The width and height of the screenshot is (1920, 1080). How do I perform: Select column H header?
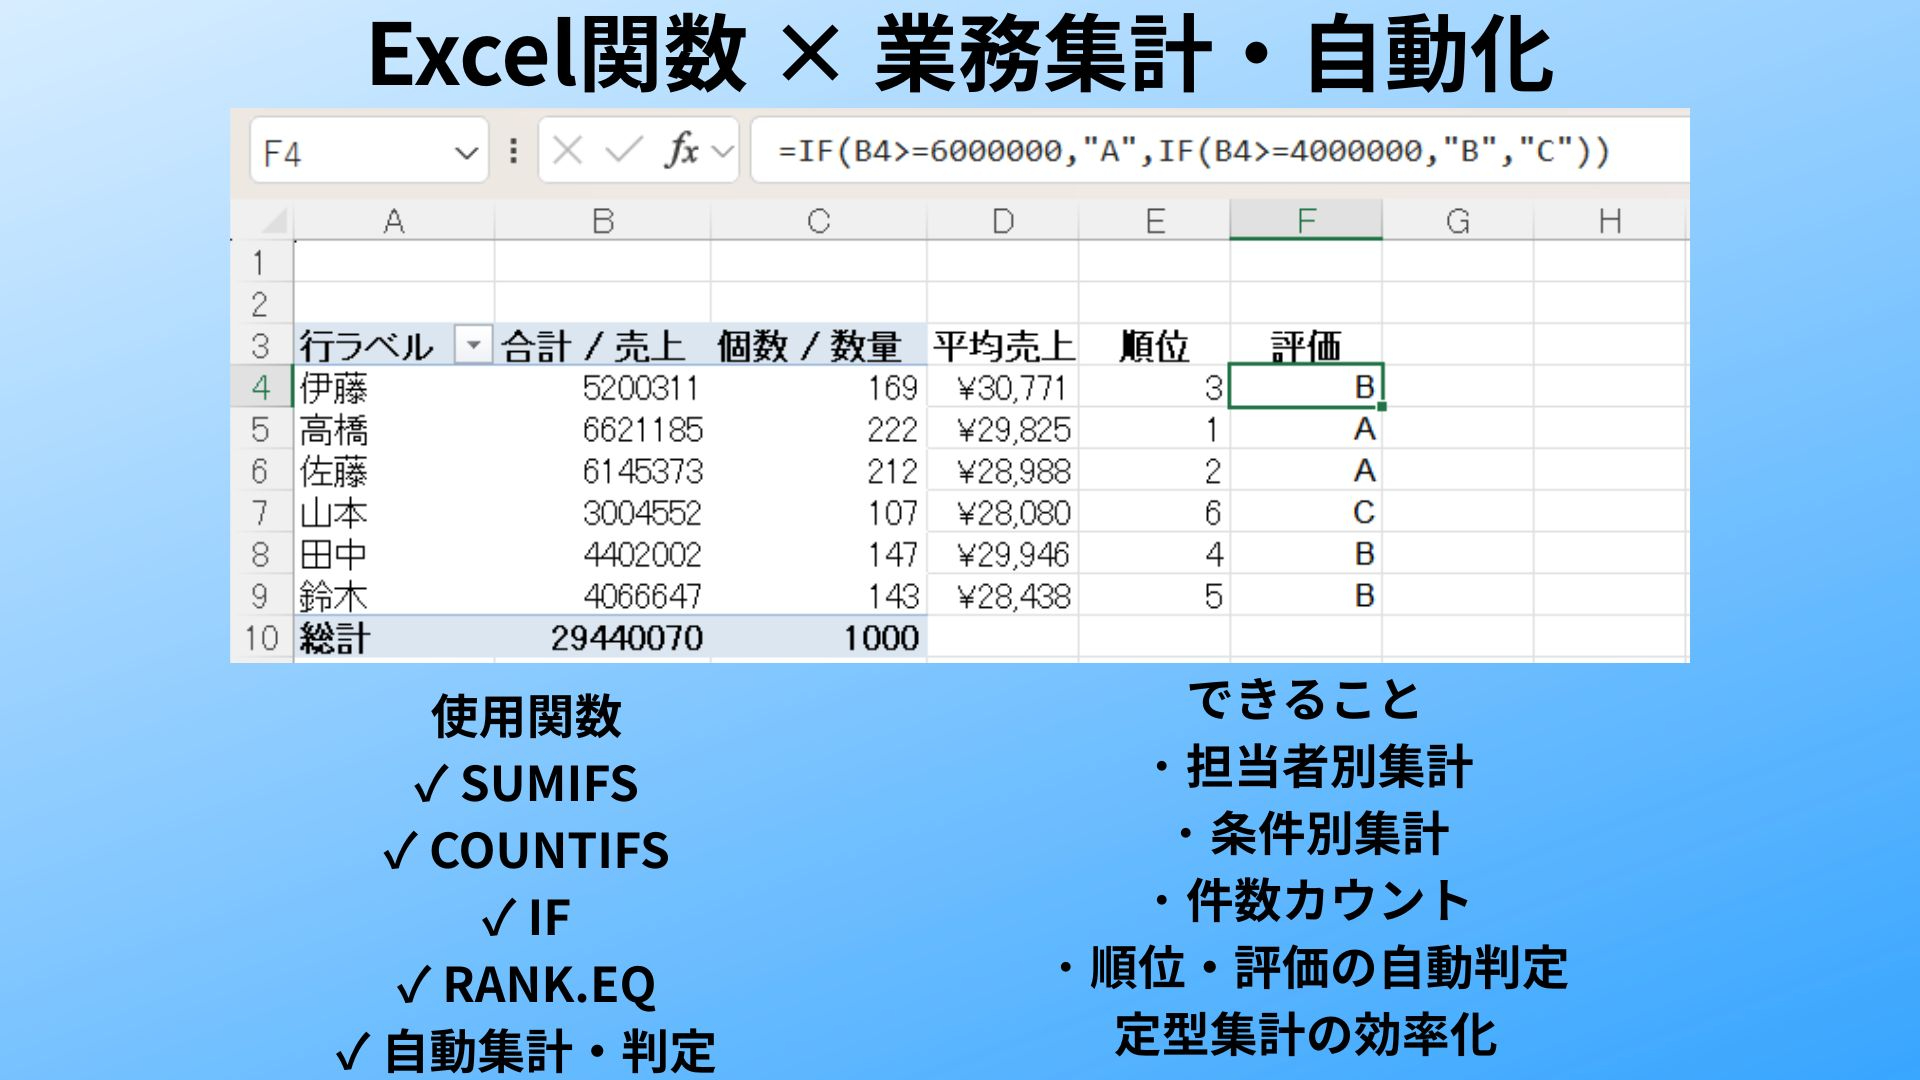tap(1610, 221)
